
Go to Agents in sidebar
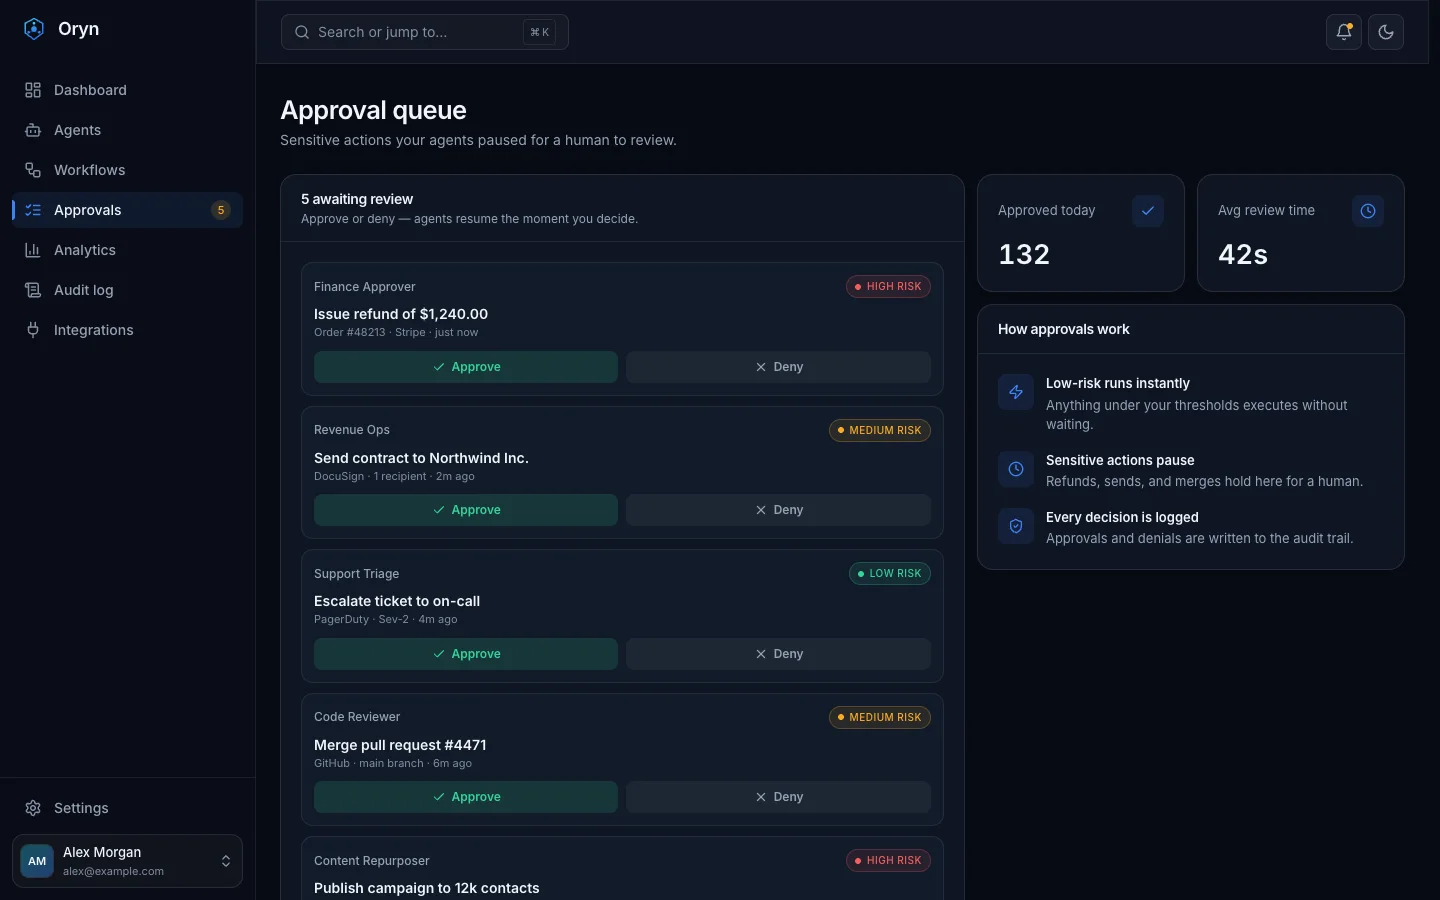pyautogui.click(x=127, y=130)
